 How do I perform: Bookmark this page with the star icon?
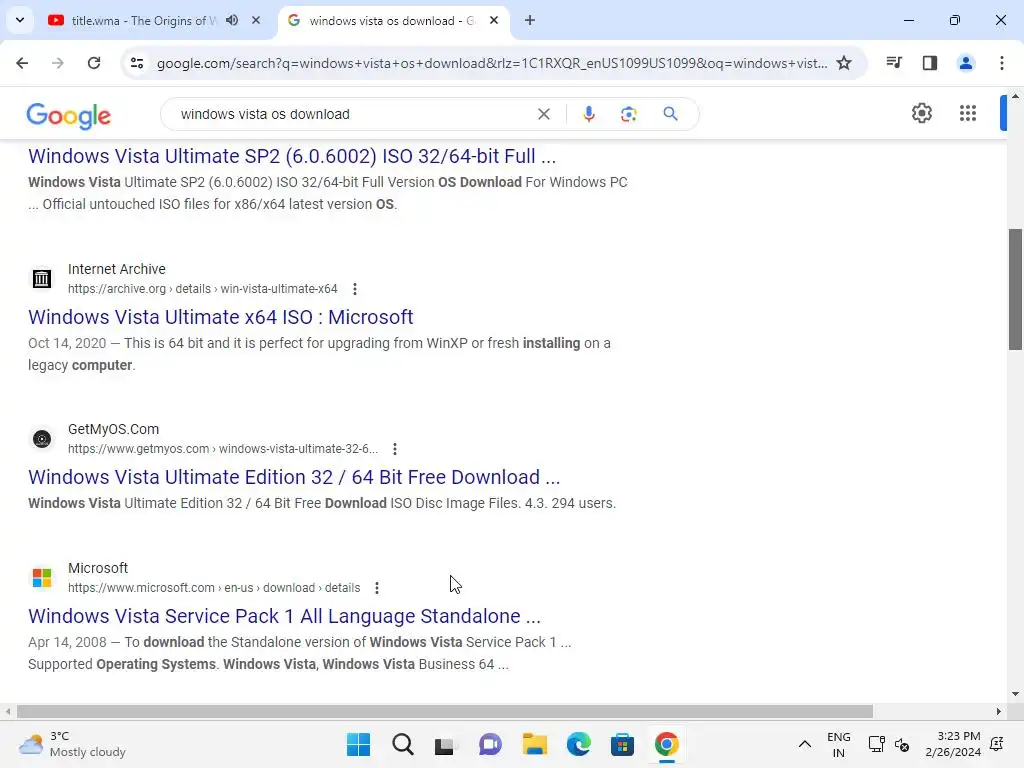pyautogui.click(x=844, y=63)
